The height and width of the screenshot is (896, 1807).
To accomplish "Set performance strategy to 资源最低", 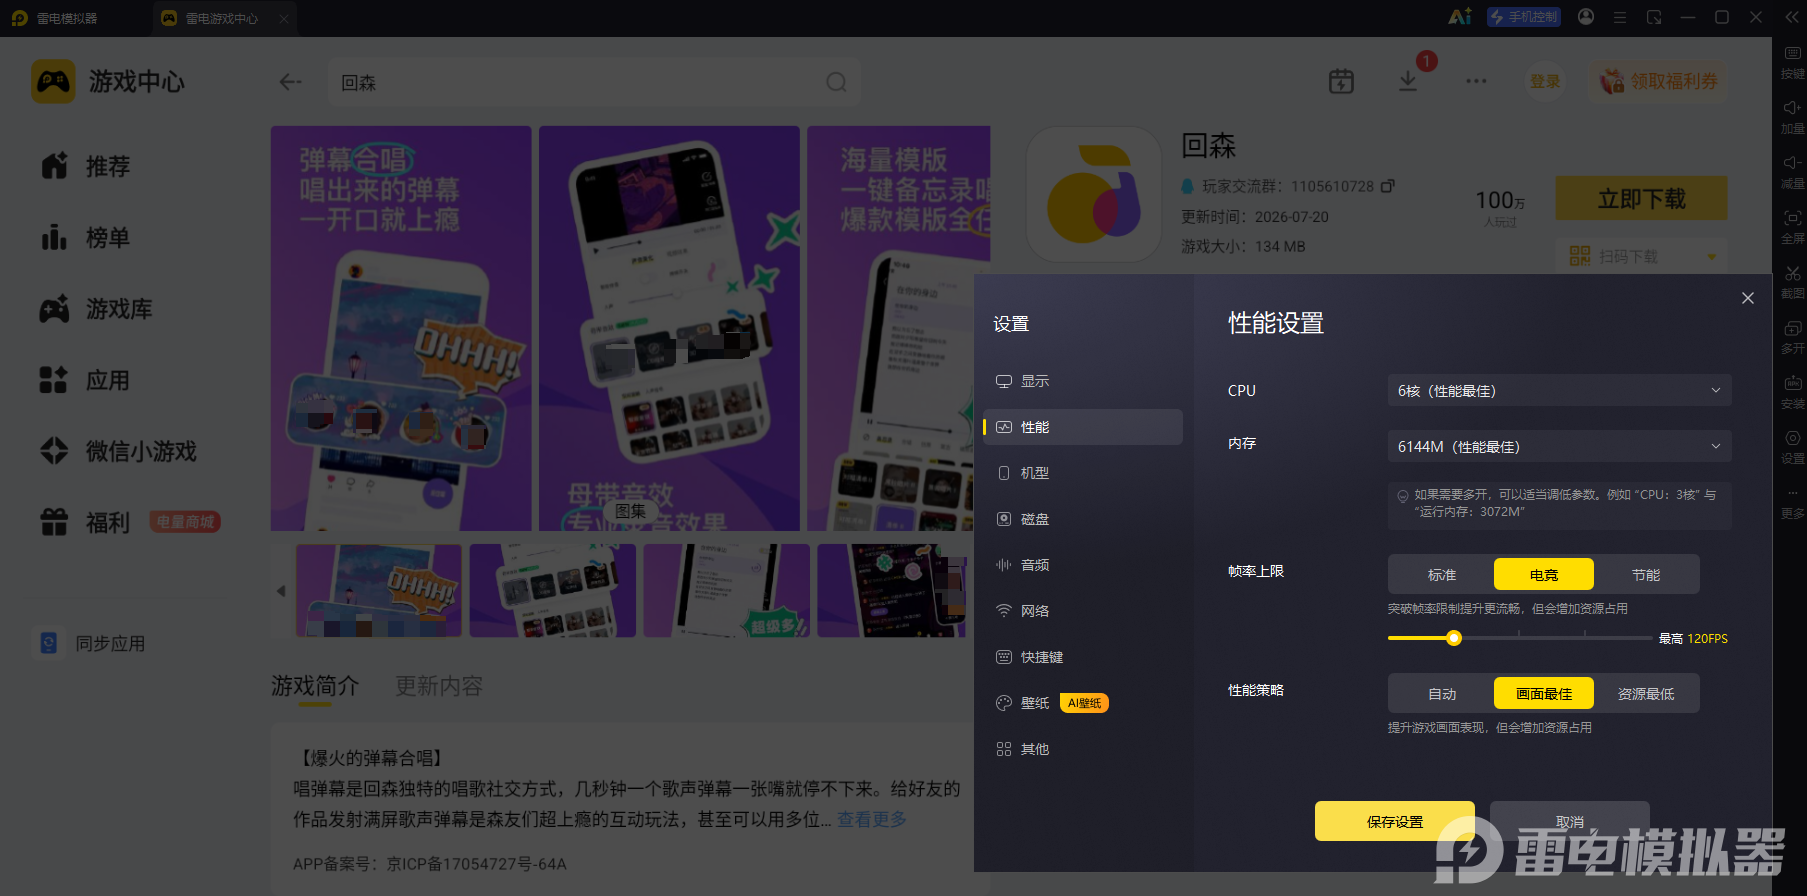I will (x=1646, y=694).
